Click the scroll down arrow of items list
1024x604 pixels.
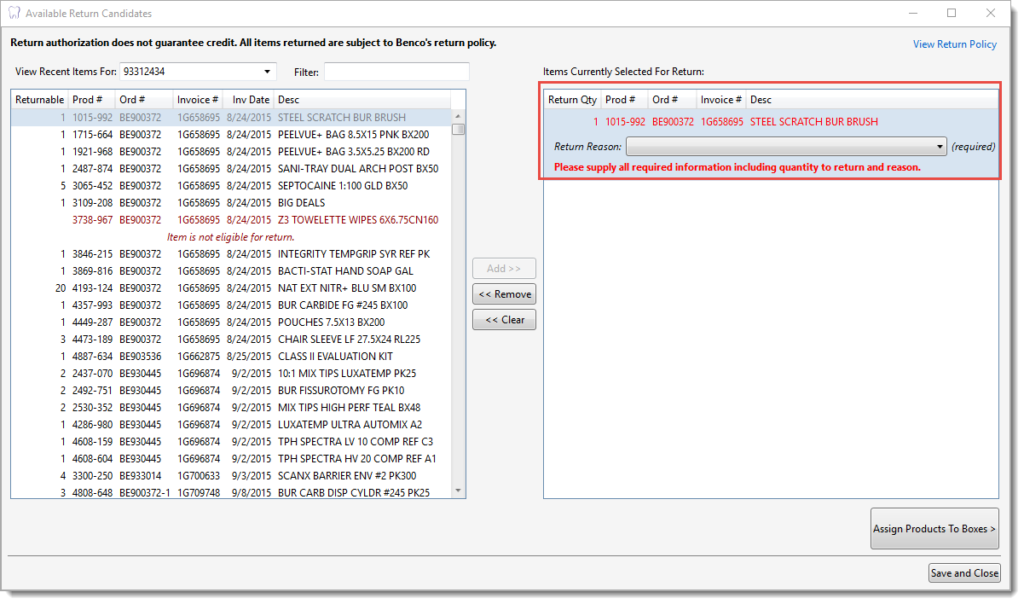pos(458,490)
